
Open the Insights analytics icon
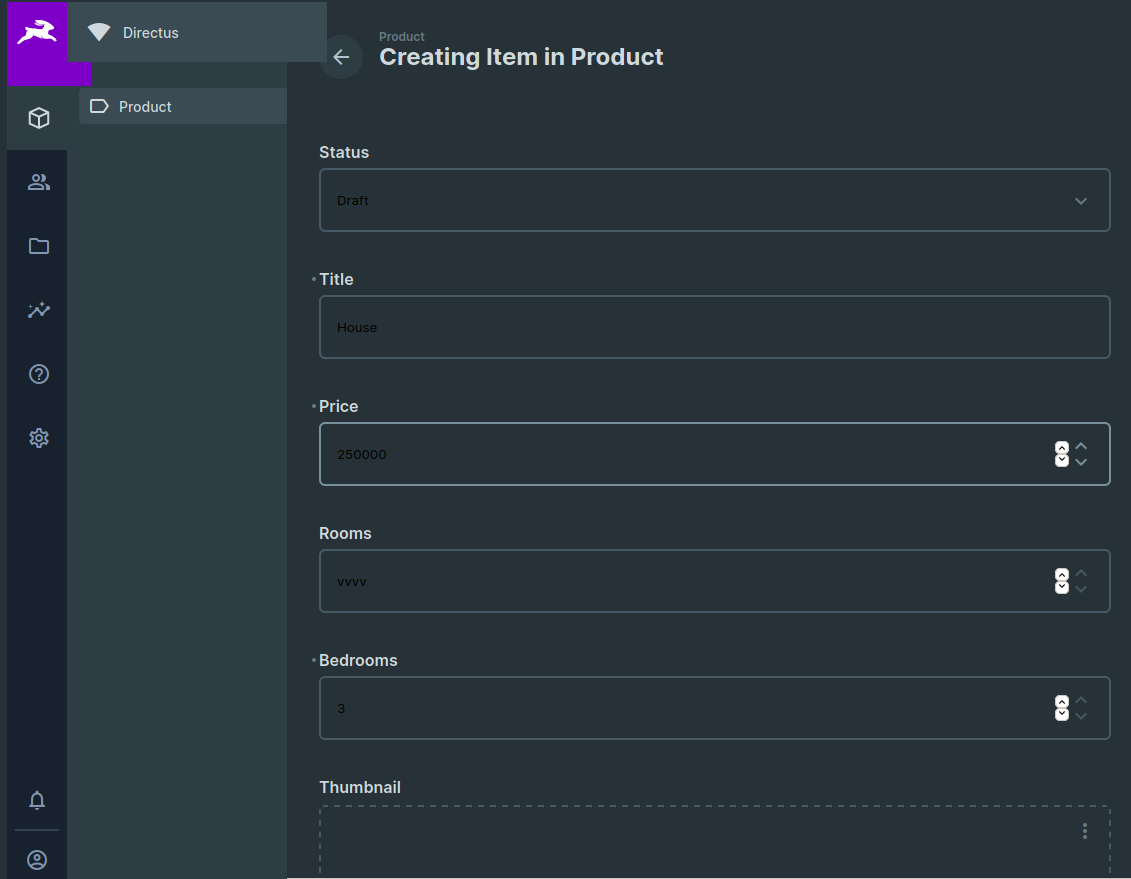point(37,309)
